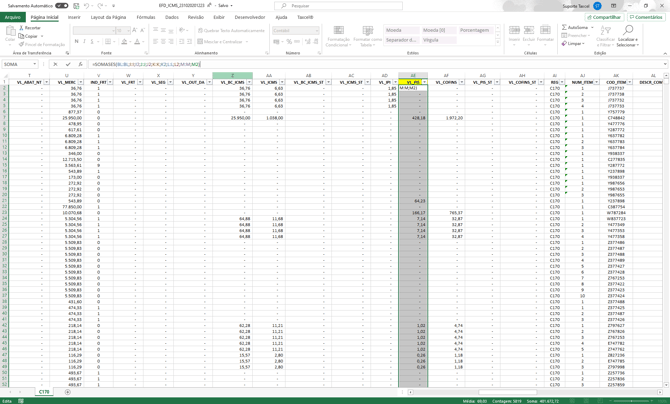
Task: Click the save icon in title bar
Action: click(x=76, y=6)
